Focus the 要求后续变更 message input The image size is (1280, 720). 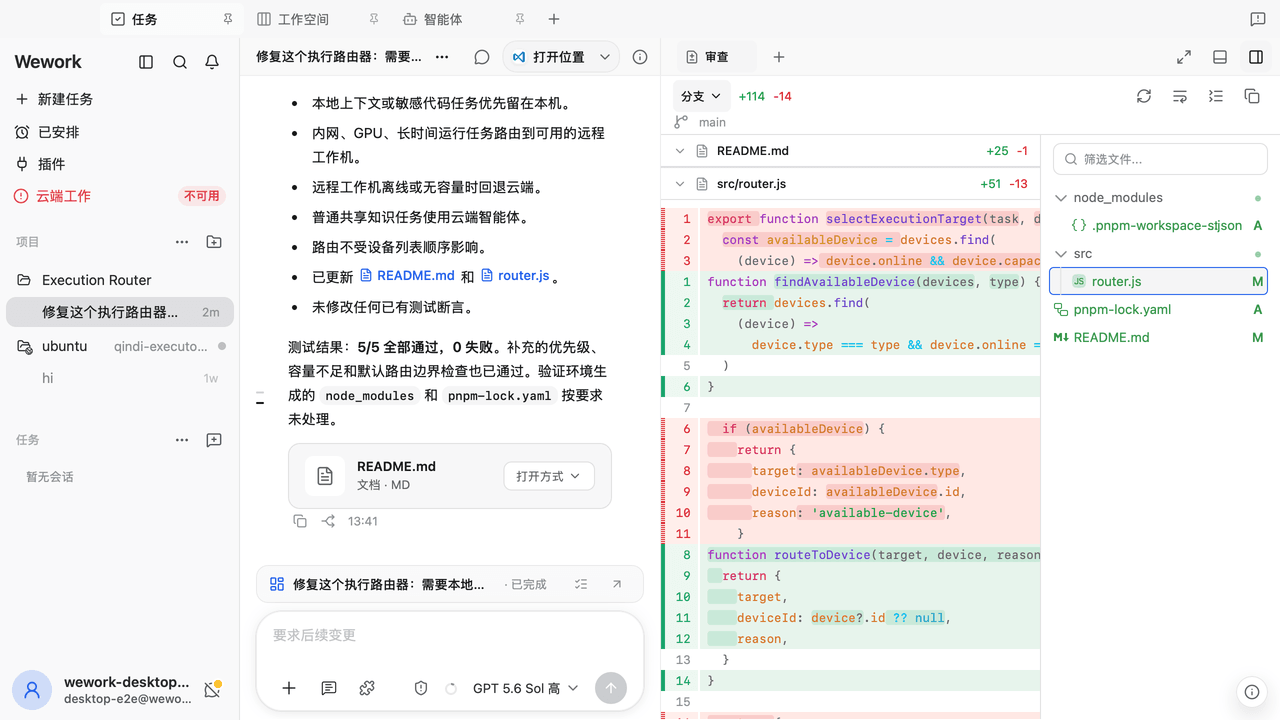coord(450,636)
